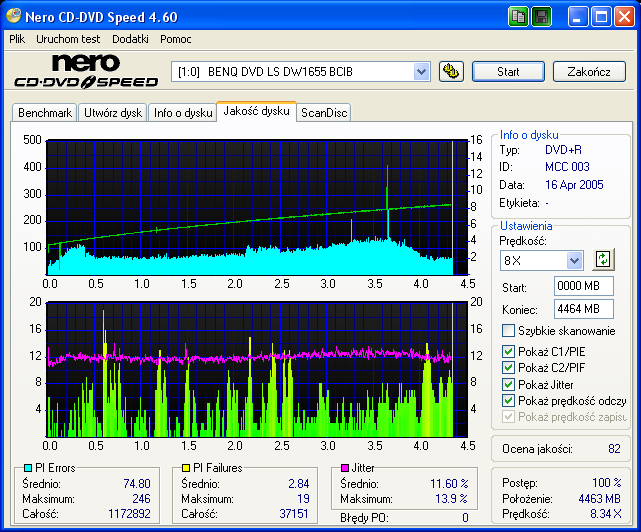Click the 16 Apr 2005 date value
Image resolution: width=641 pixels, height=532 pixels.
tap(574, 185)
